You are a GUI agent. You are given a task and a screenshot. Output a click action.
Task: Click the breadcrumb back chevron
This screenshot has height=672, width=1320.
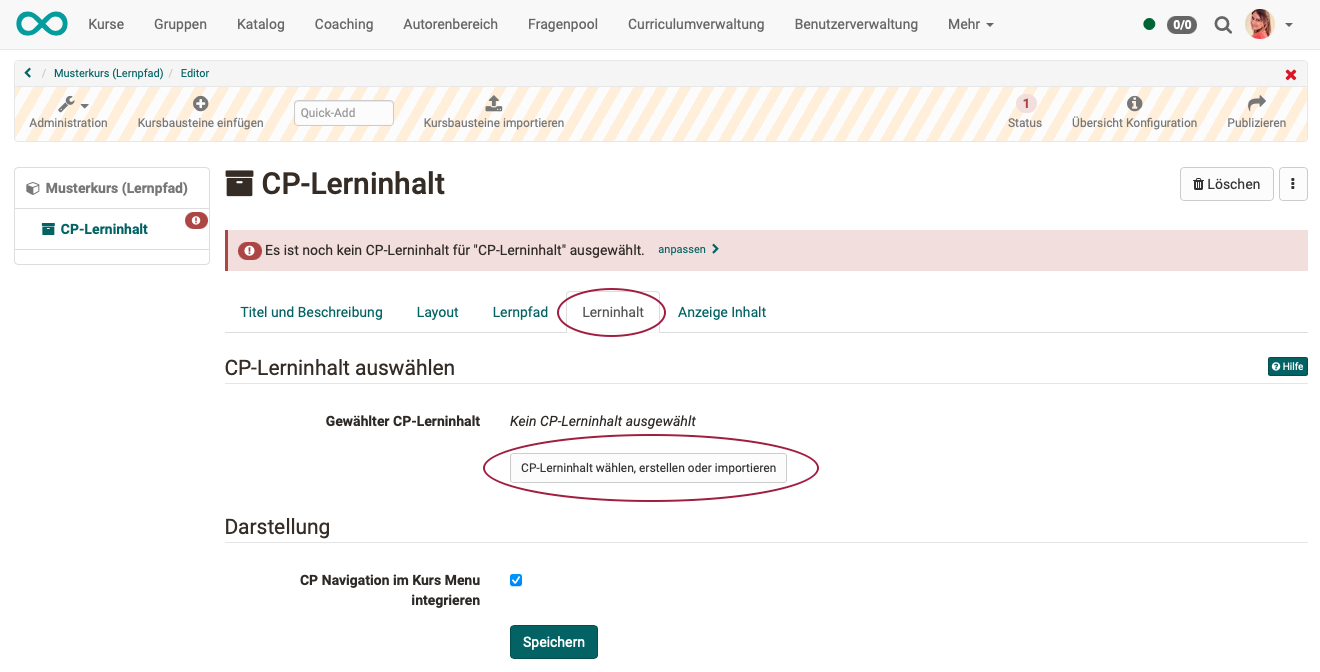(27, 72)
